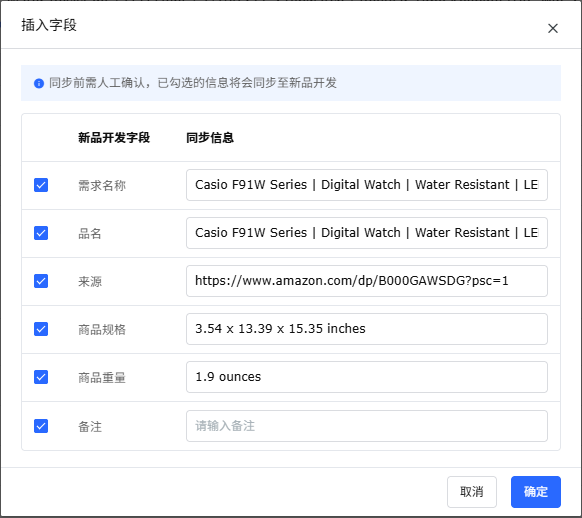Close the 插入字段 dialog with X

click(x=553, y=28)
